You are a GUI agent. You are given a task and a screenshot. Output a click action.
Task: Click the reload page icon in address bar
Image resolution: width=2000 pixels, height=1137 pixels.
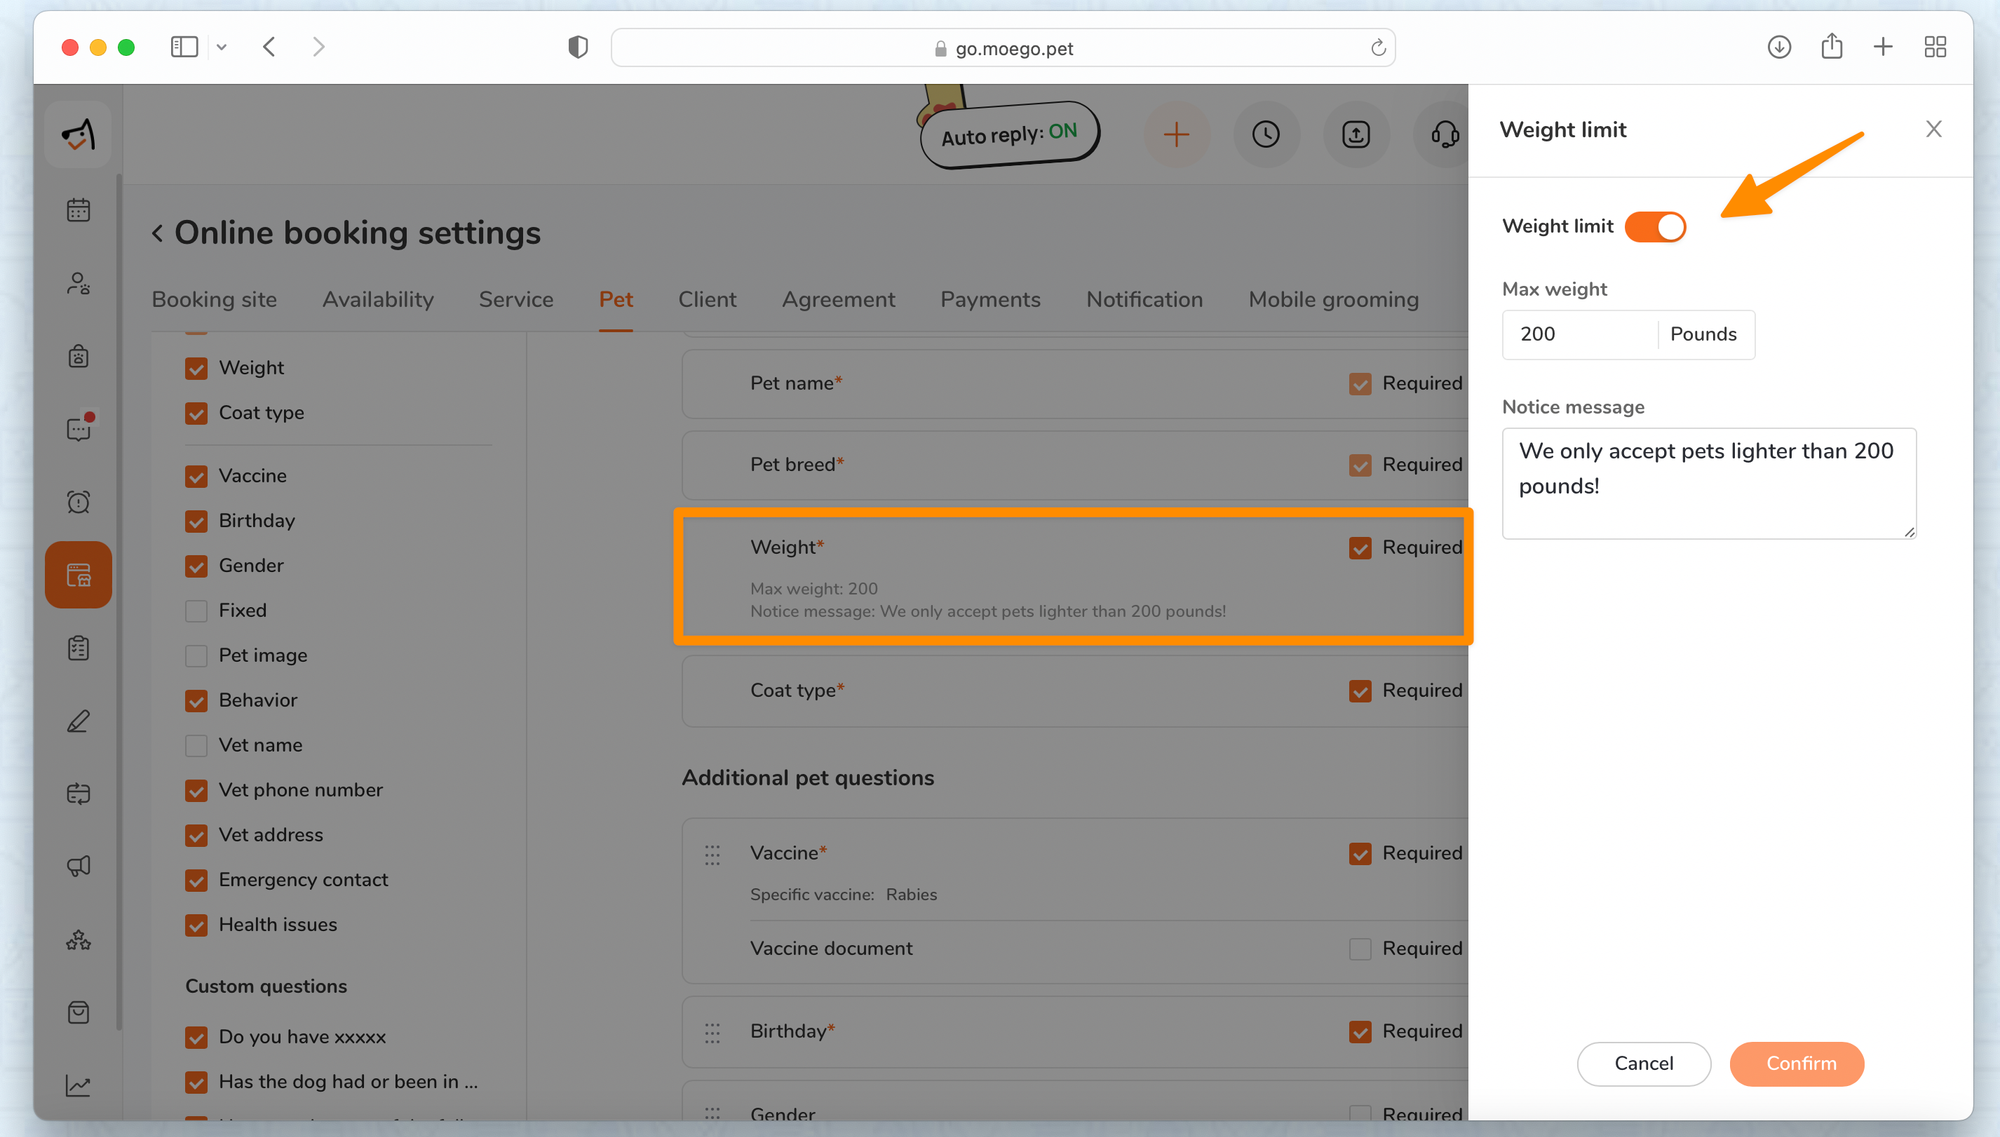(1378, 48)
